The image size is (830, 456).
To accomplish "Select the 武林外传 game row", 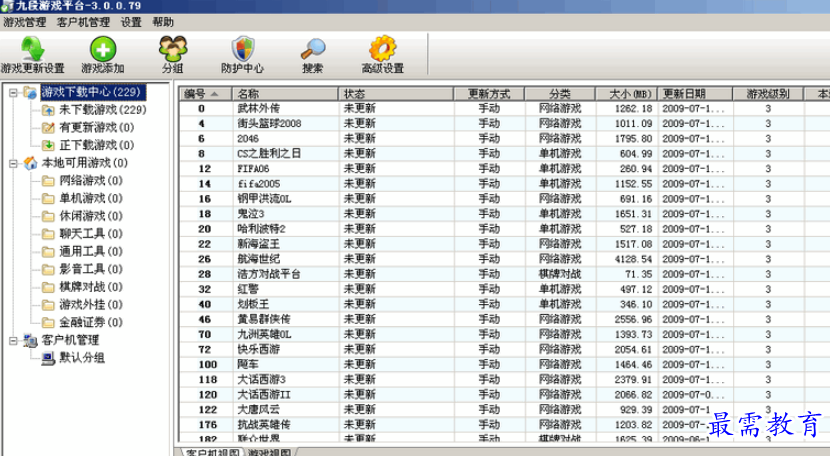I will [504, 109].
